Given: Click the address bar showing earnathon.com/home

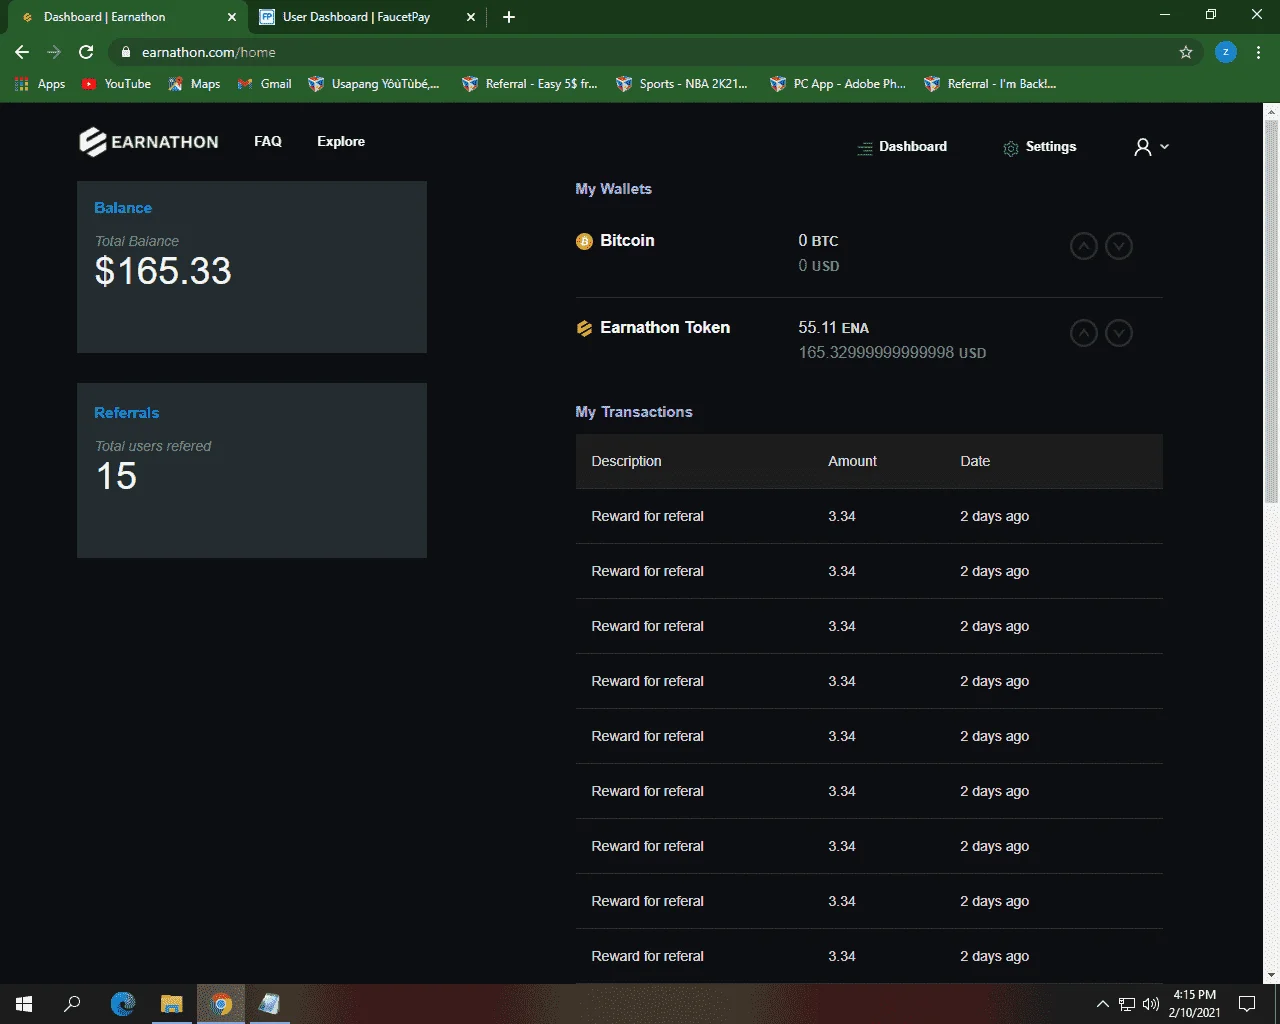Looking at the screenshot, I should 655,52.
